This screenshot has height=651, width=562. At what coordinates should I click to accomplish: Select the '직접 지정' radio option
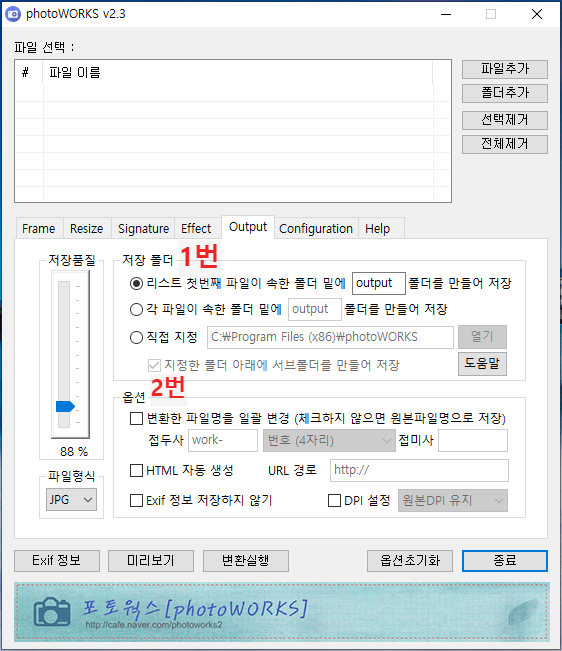tap(136, 337)
